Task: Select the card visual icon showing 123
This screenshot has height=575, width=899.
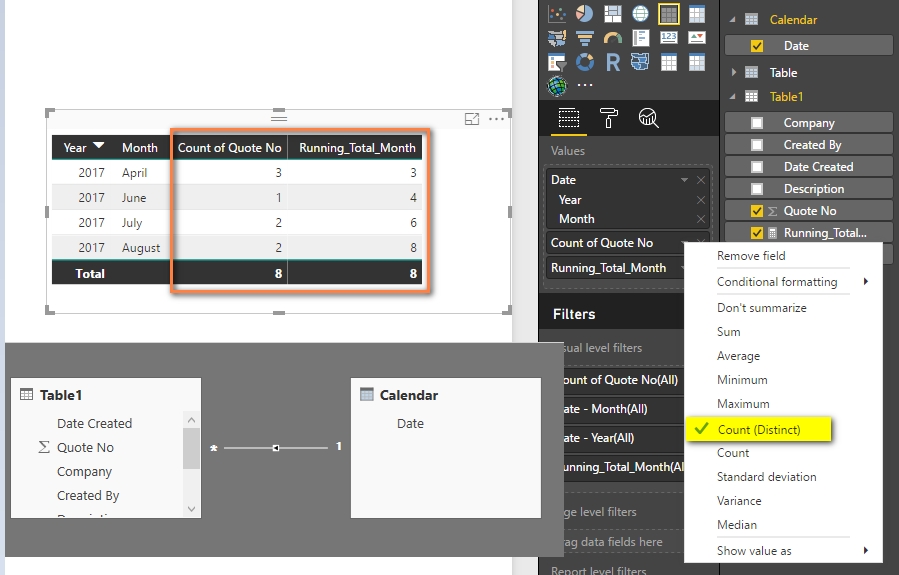Action: (x=669, y=38)
